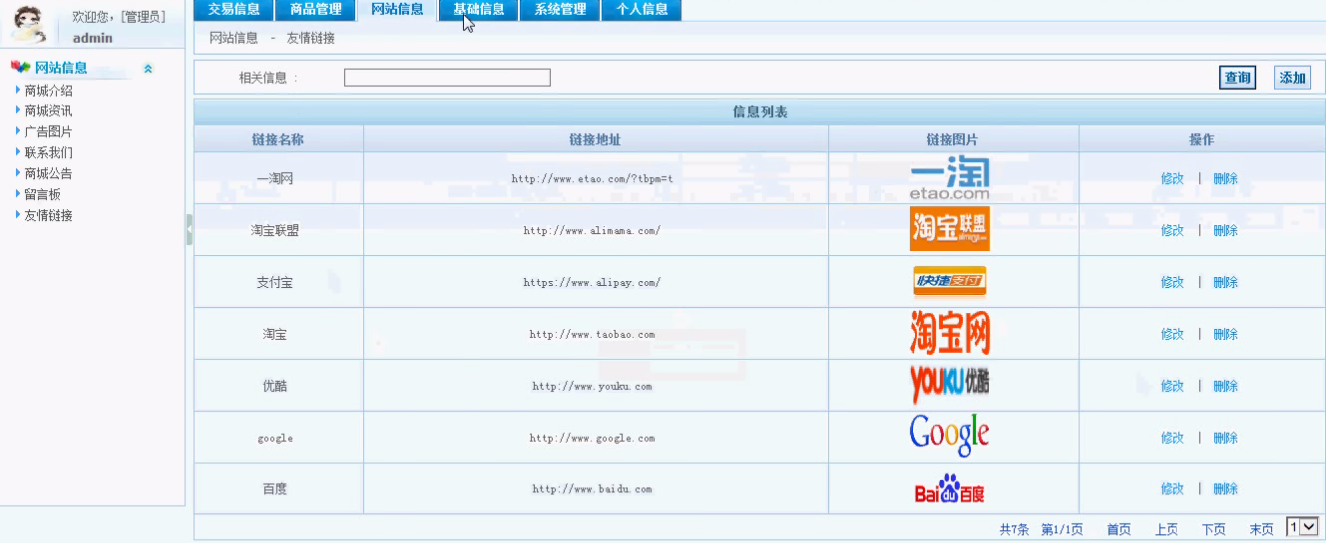Switch to the 个人信息 tab
Screen dimensions: 1326x543
(642, 10)
